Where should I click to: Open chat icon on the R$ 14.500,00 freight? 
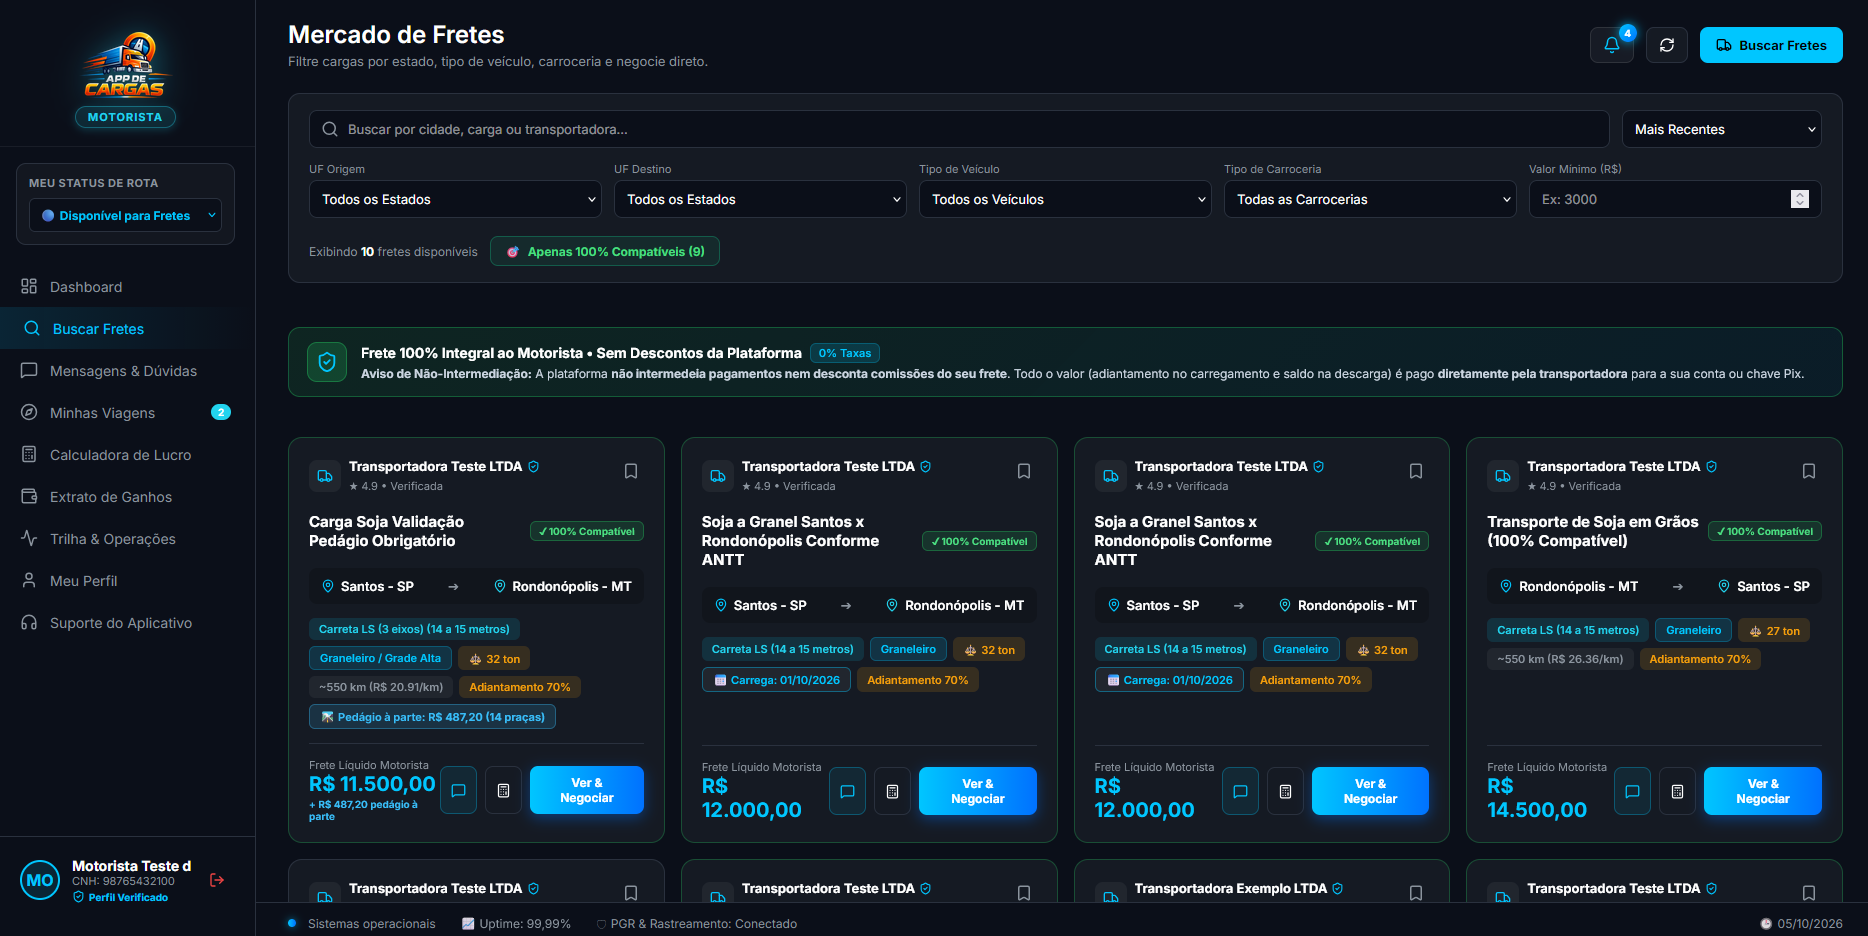pyautogui.click(x=1632, y=791)
